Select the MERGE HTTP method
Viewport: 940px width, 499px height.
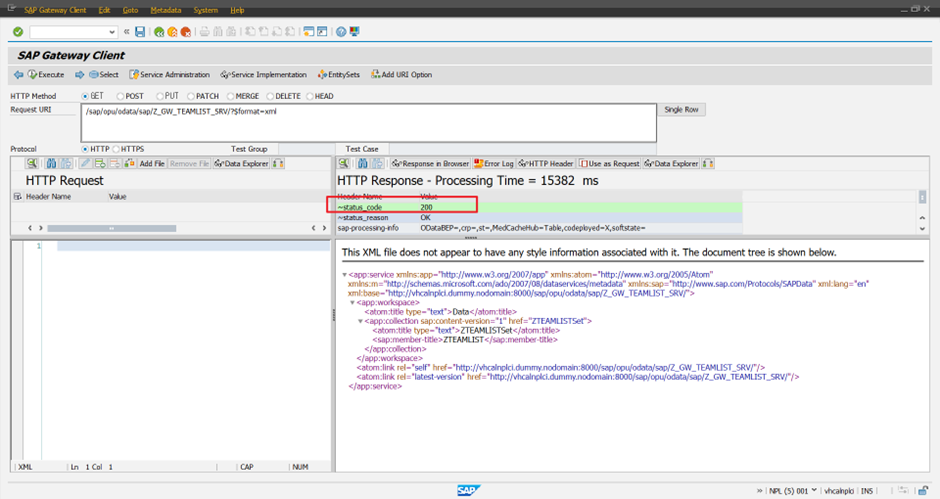pos(230,96)
